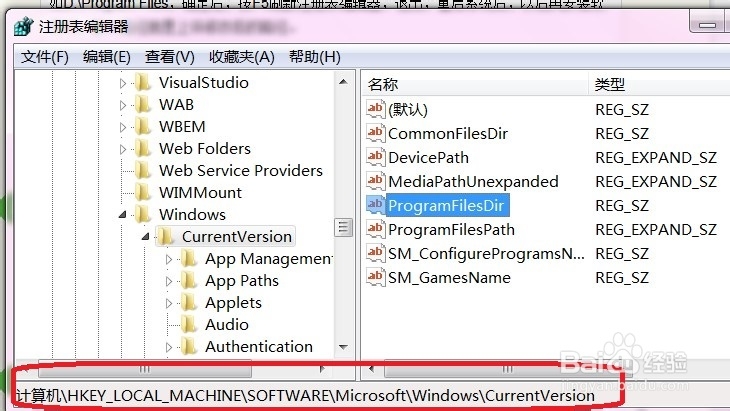Click the values pane horizontal scrollbar thumb
The image size is (730, 411).
click(508, 370)
